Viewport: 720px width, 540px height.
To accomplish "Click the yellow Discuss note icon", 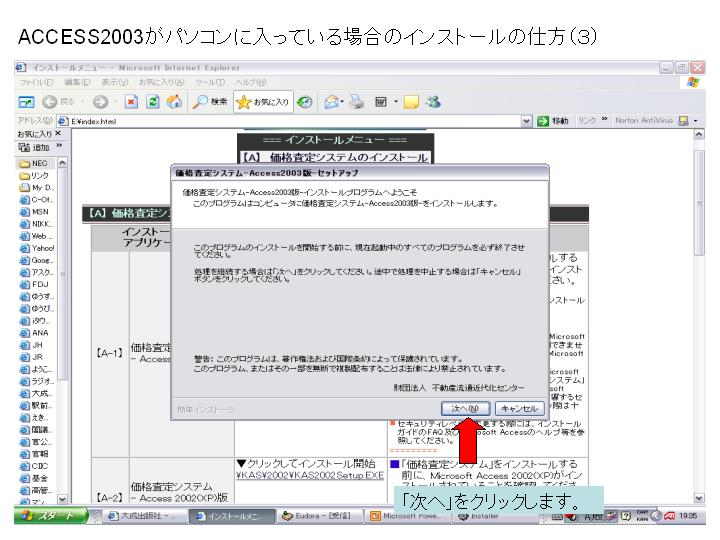I will tap(411, 102).
